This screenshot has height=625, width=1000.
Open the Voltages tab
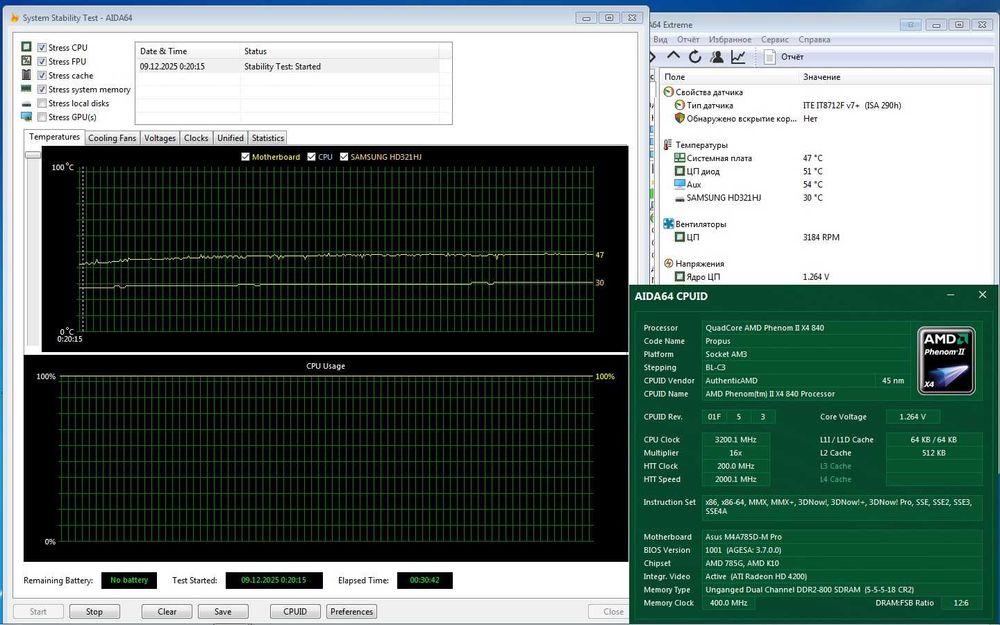[x=159, y=138]
